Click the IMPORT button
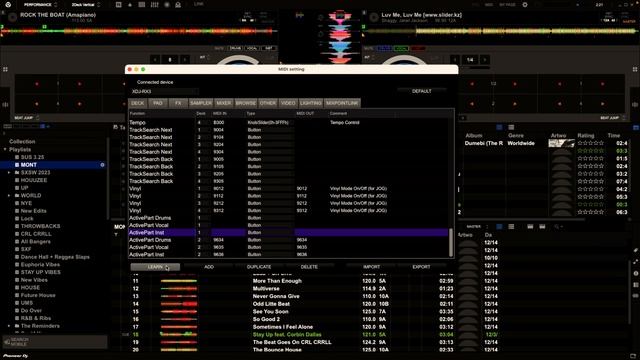 pos(371,267)
